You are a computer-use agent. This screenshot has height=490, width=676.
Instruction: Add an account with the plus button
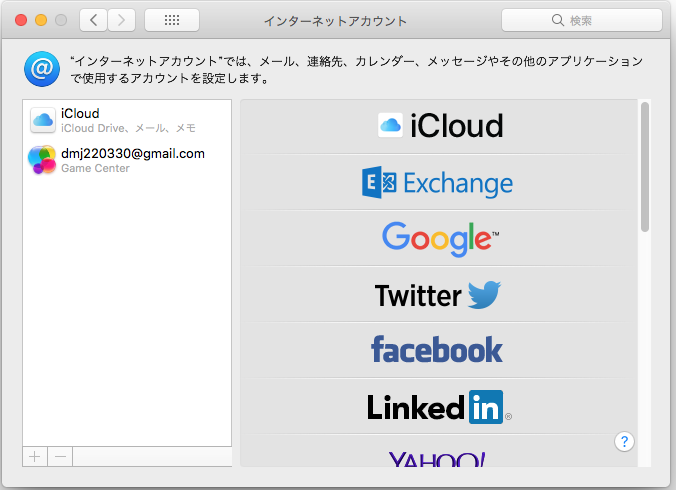tap(35, 456)
